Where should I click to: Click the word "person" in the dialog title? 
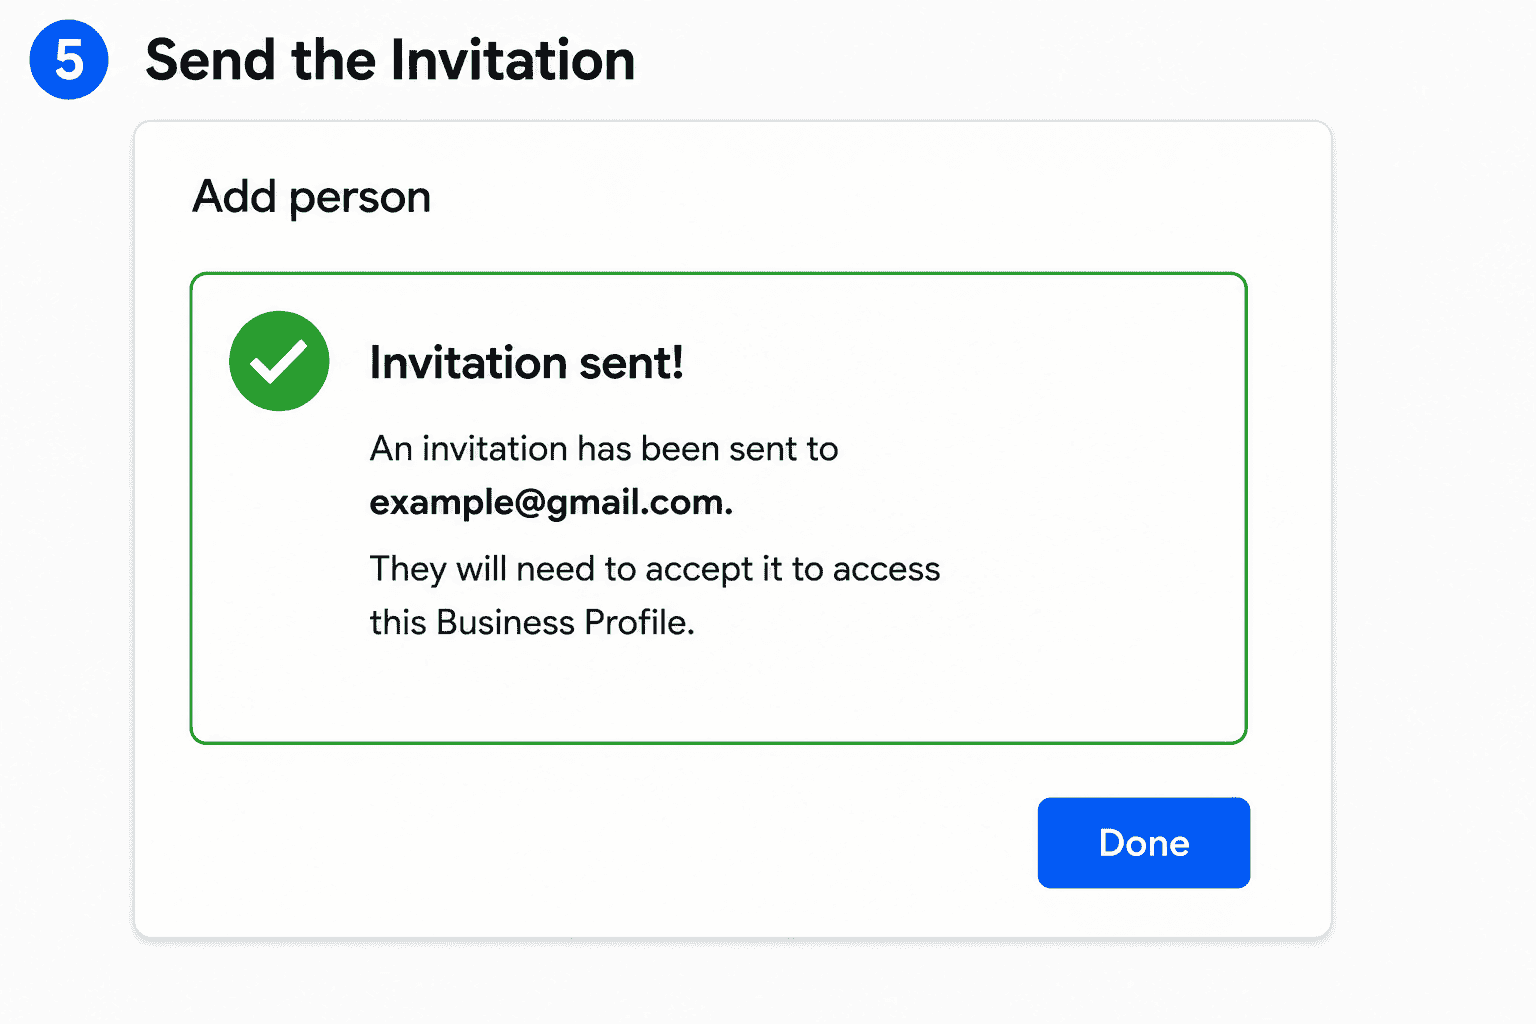click(x=360, y=199)
